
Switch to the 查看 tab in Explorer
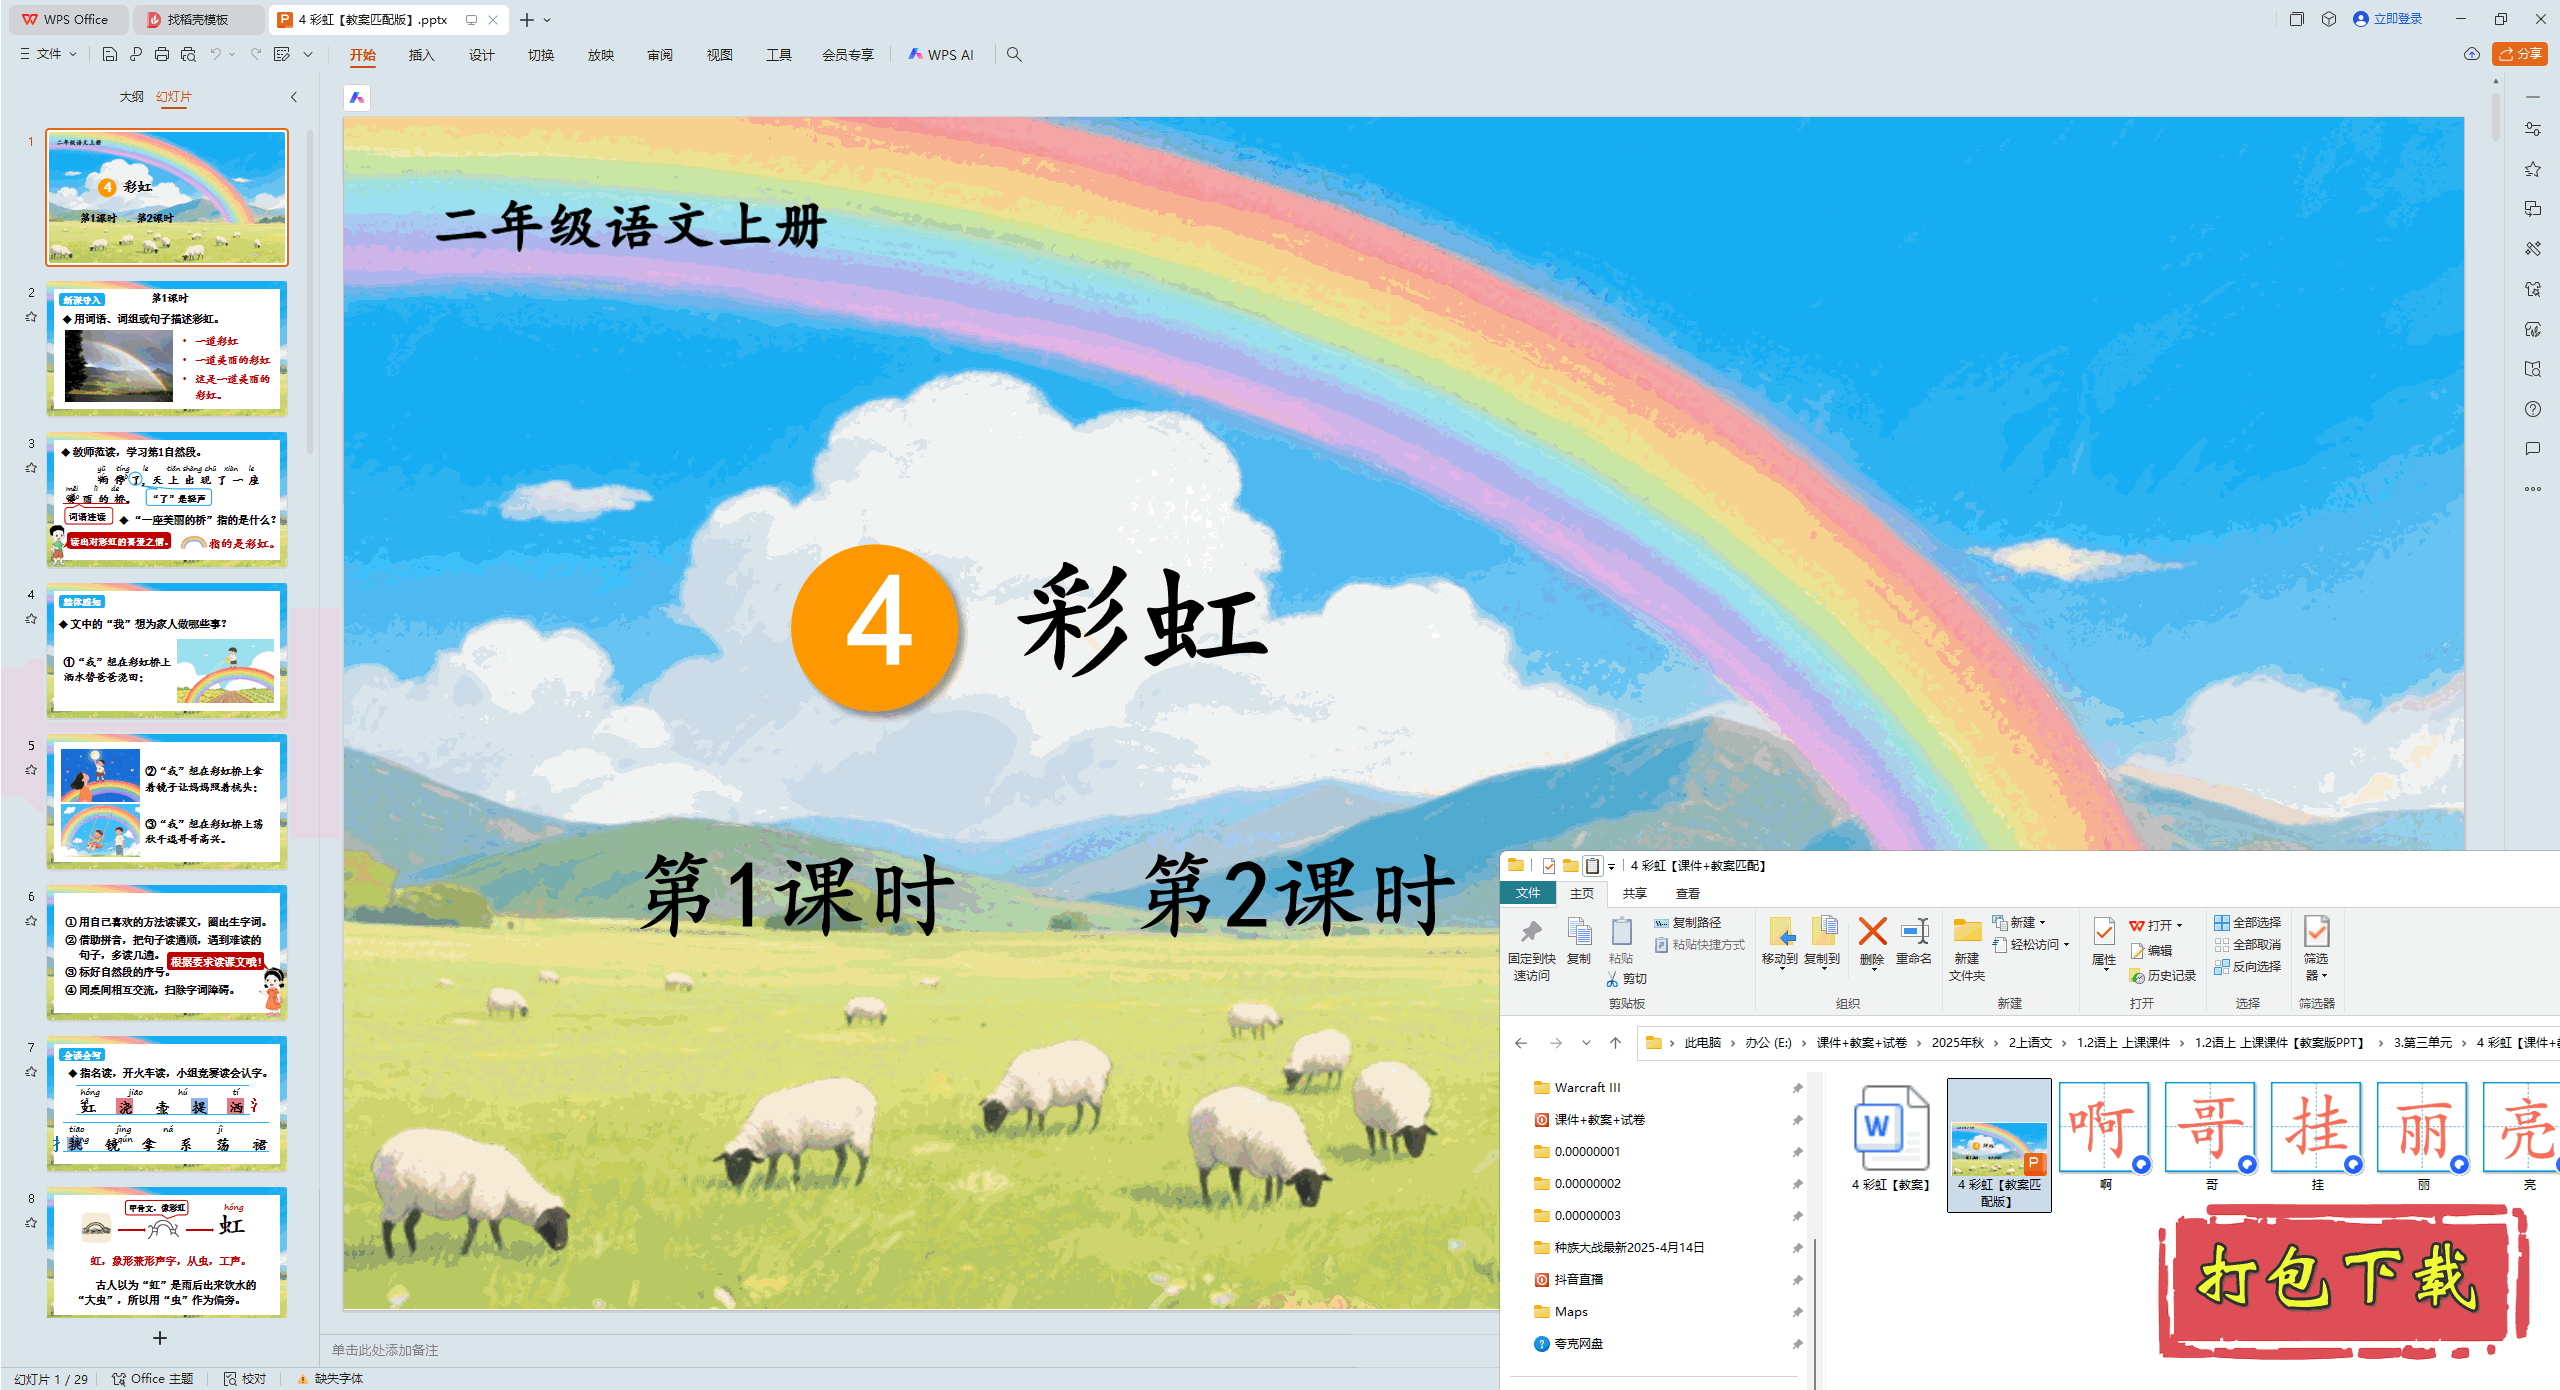point(1687,893)
